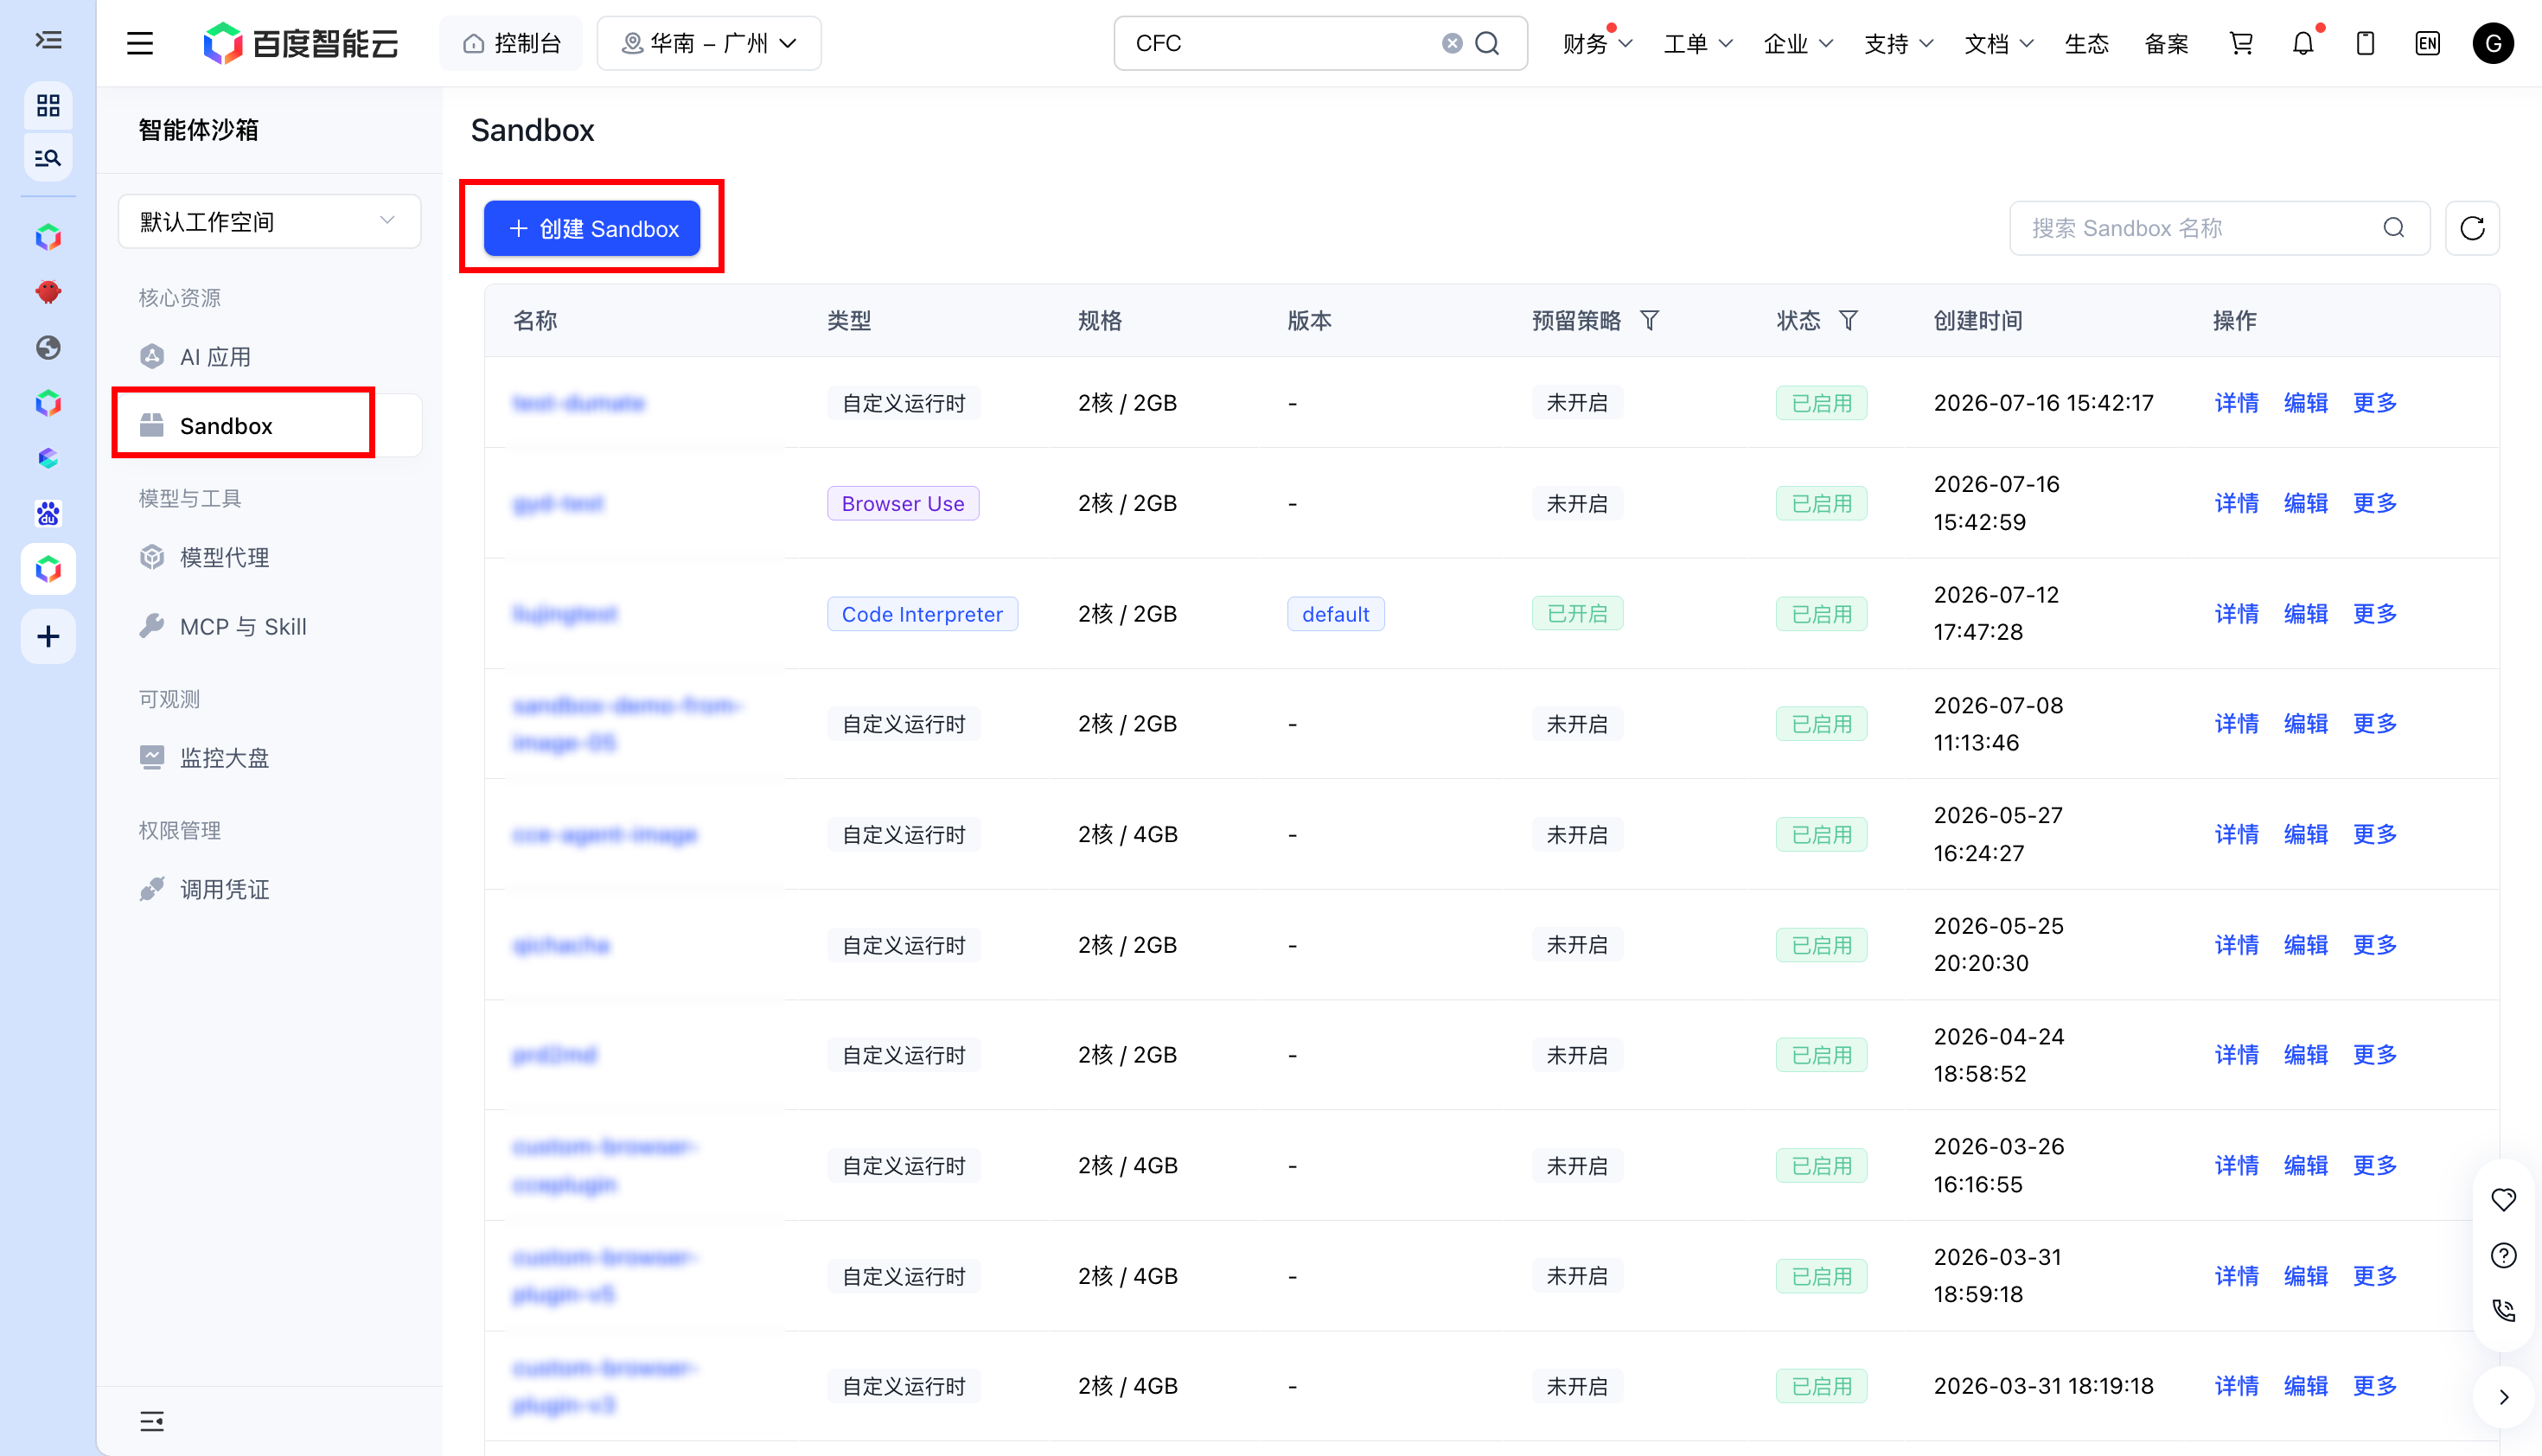Open the shopping cart
Screen dimensions: 2542x1456
pyautogui.click(x=2241, y=43)
